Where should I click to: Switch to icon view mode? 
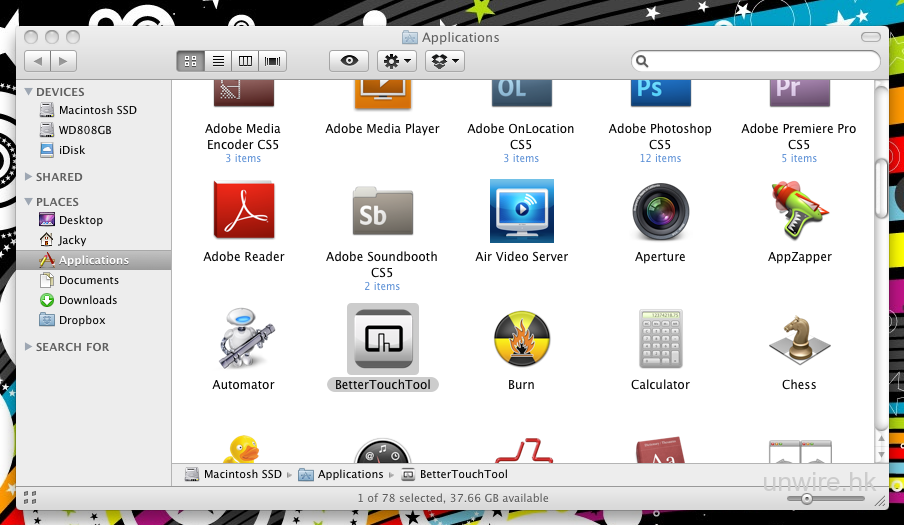tap(190, 61)
